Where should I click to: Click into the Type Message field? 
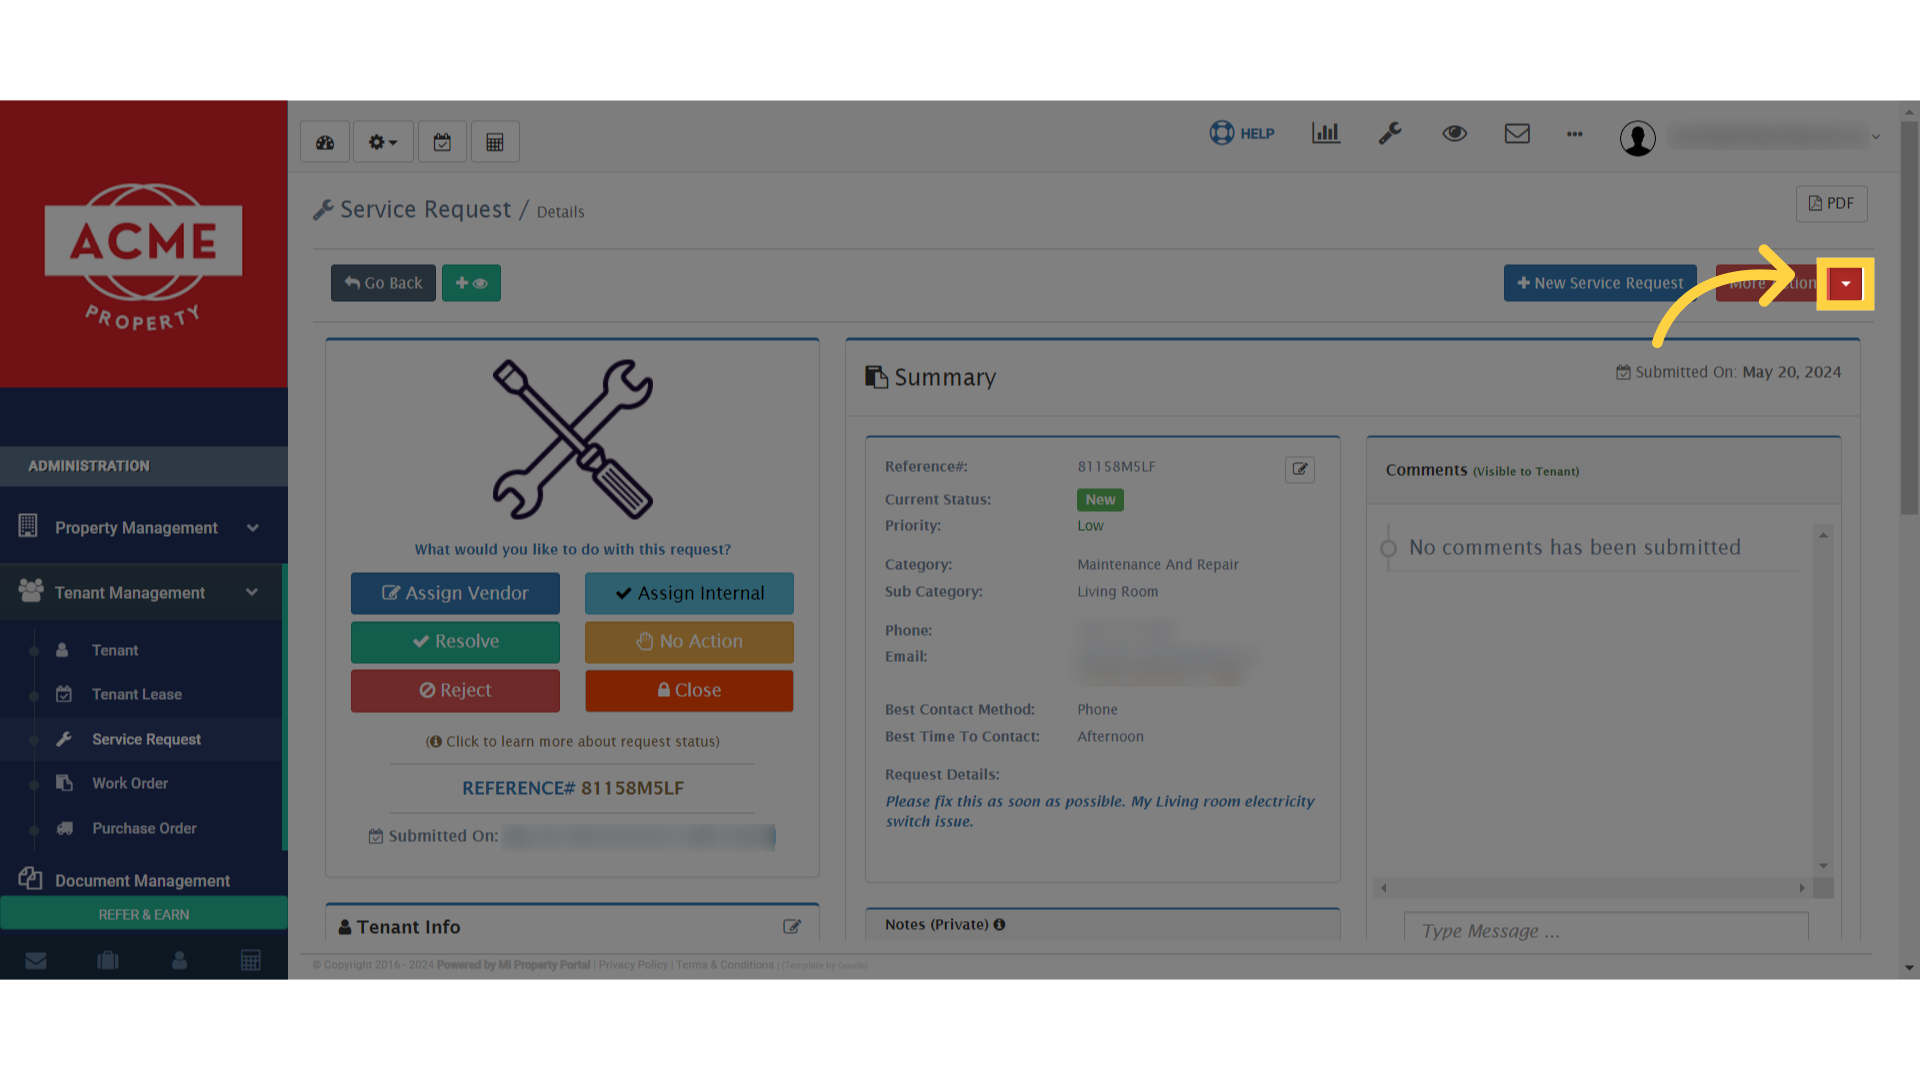(1606, 928)
